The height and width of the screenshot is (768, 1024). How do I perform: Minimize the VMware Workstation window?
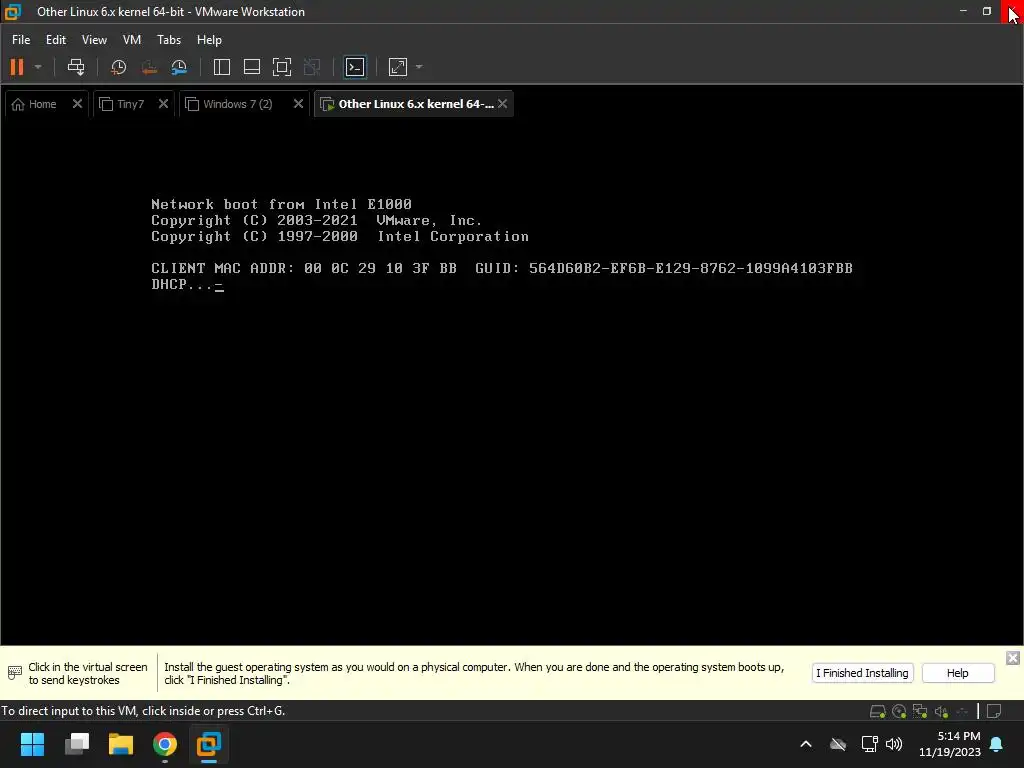tap(963, 11)
